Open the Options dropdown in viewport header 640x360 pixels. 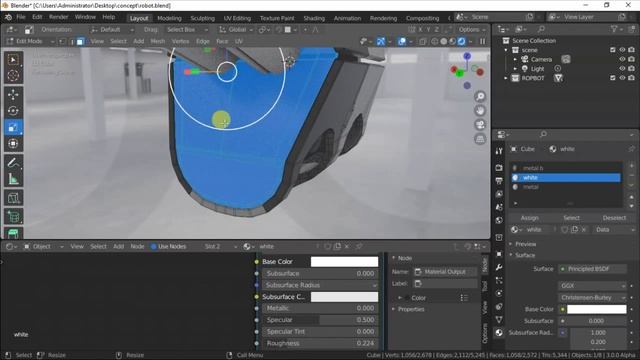point(471,30)
